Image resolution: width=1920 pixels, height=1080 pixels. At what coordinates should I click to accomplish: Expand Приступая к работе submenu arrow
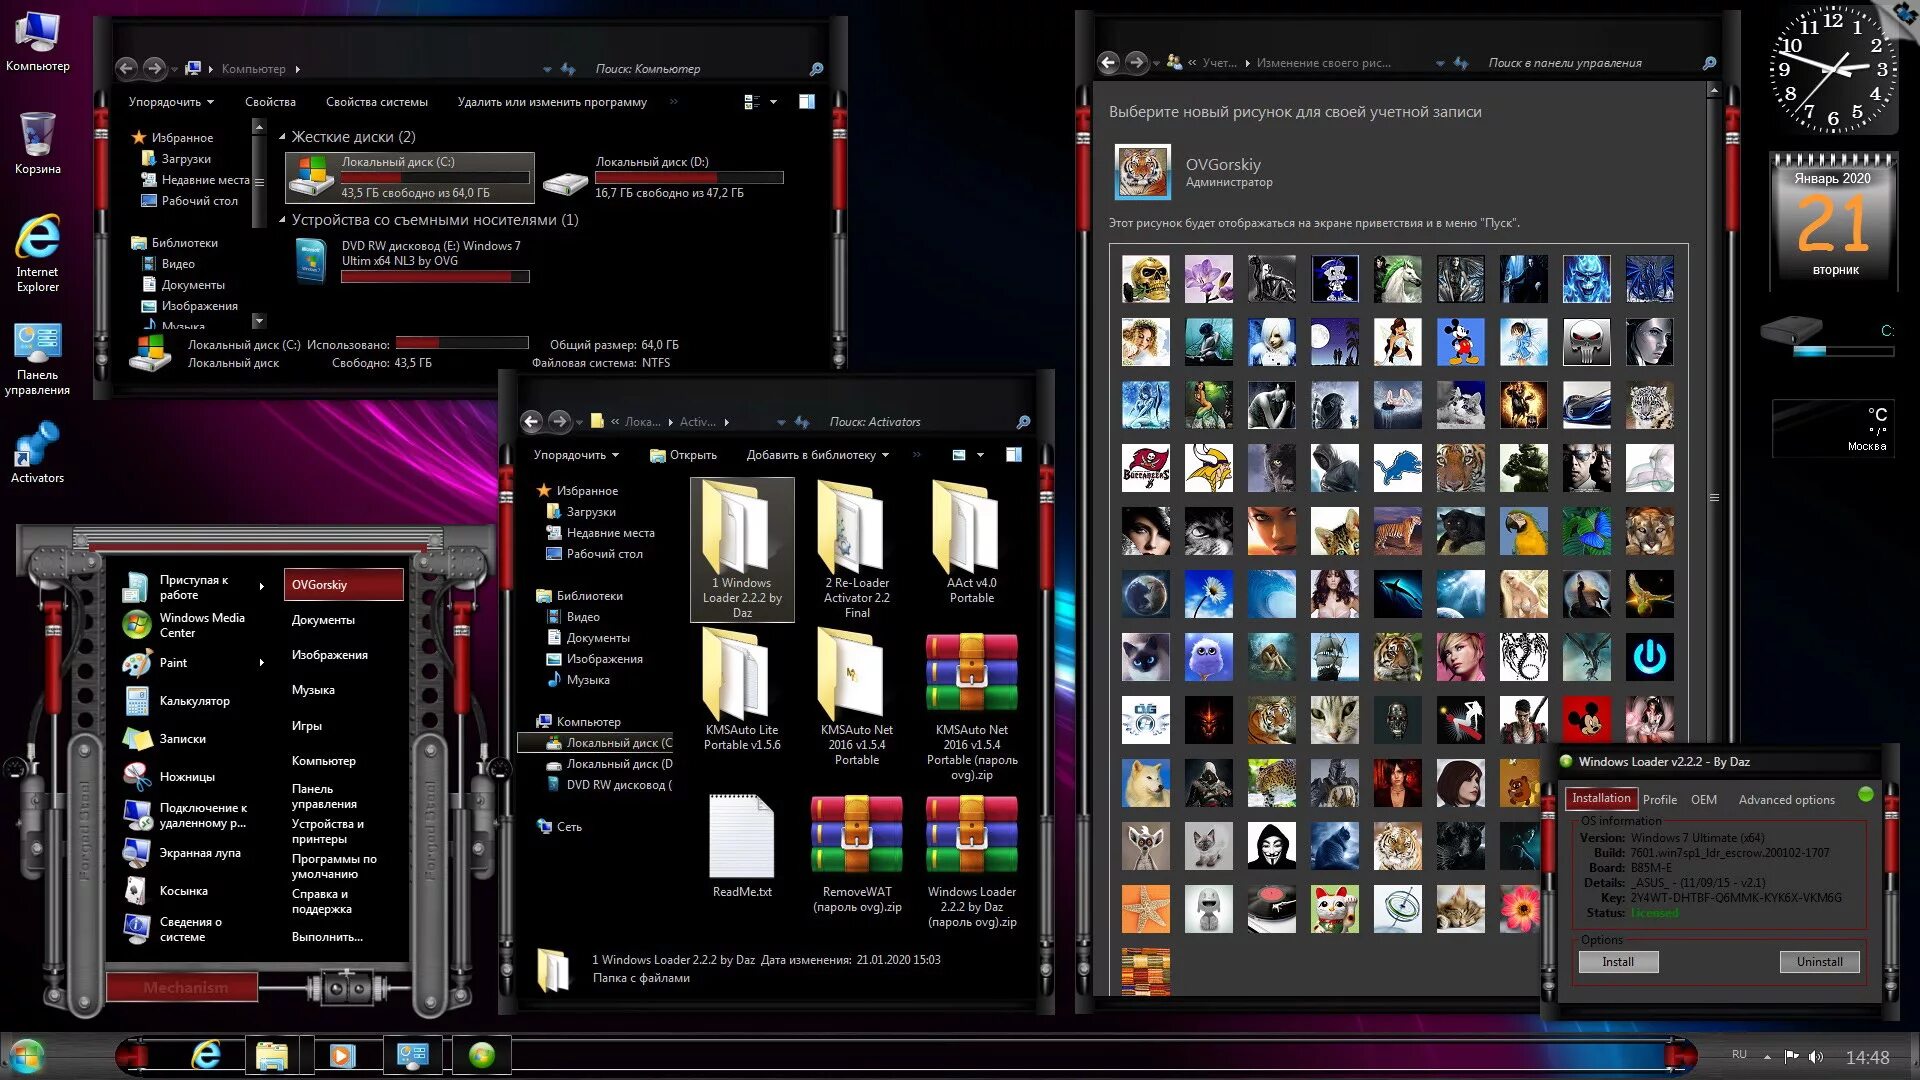point(262,587)
